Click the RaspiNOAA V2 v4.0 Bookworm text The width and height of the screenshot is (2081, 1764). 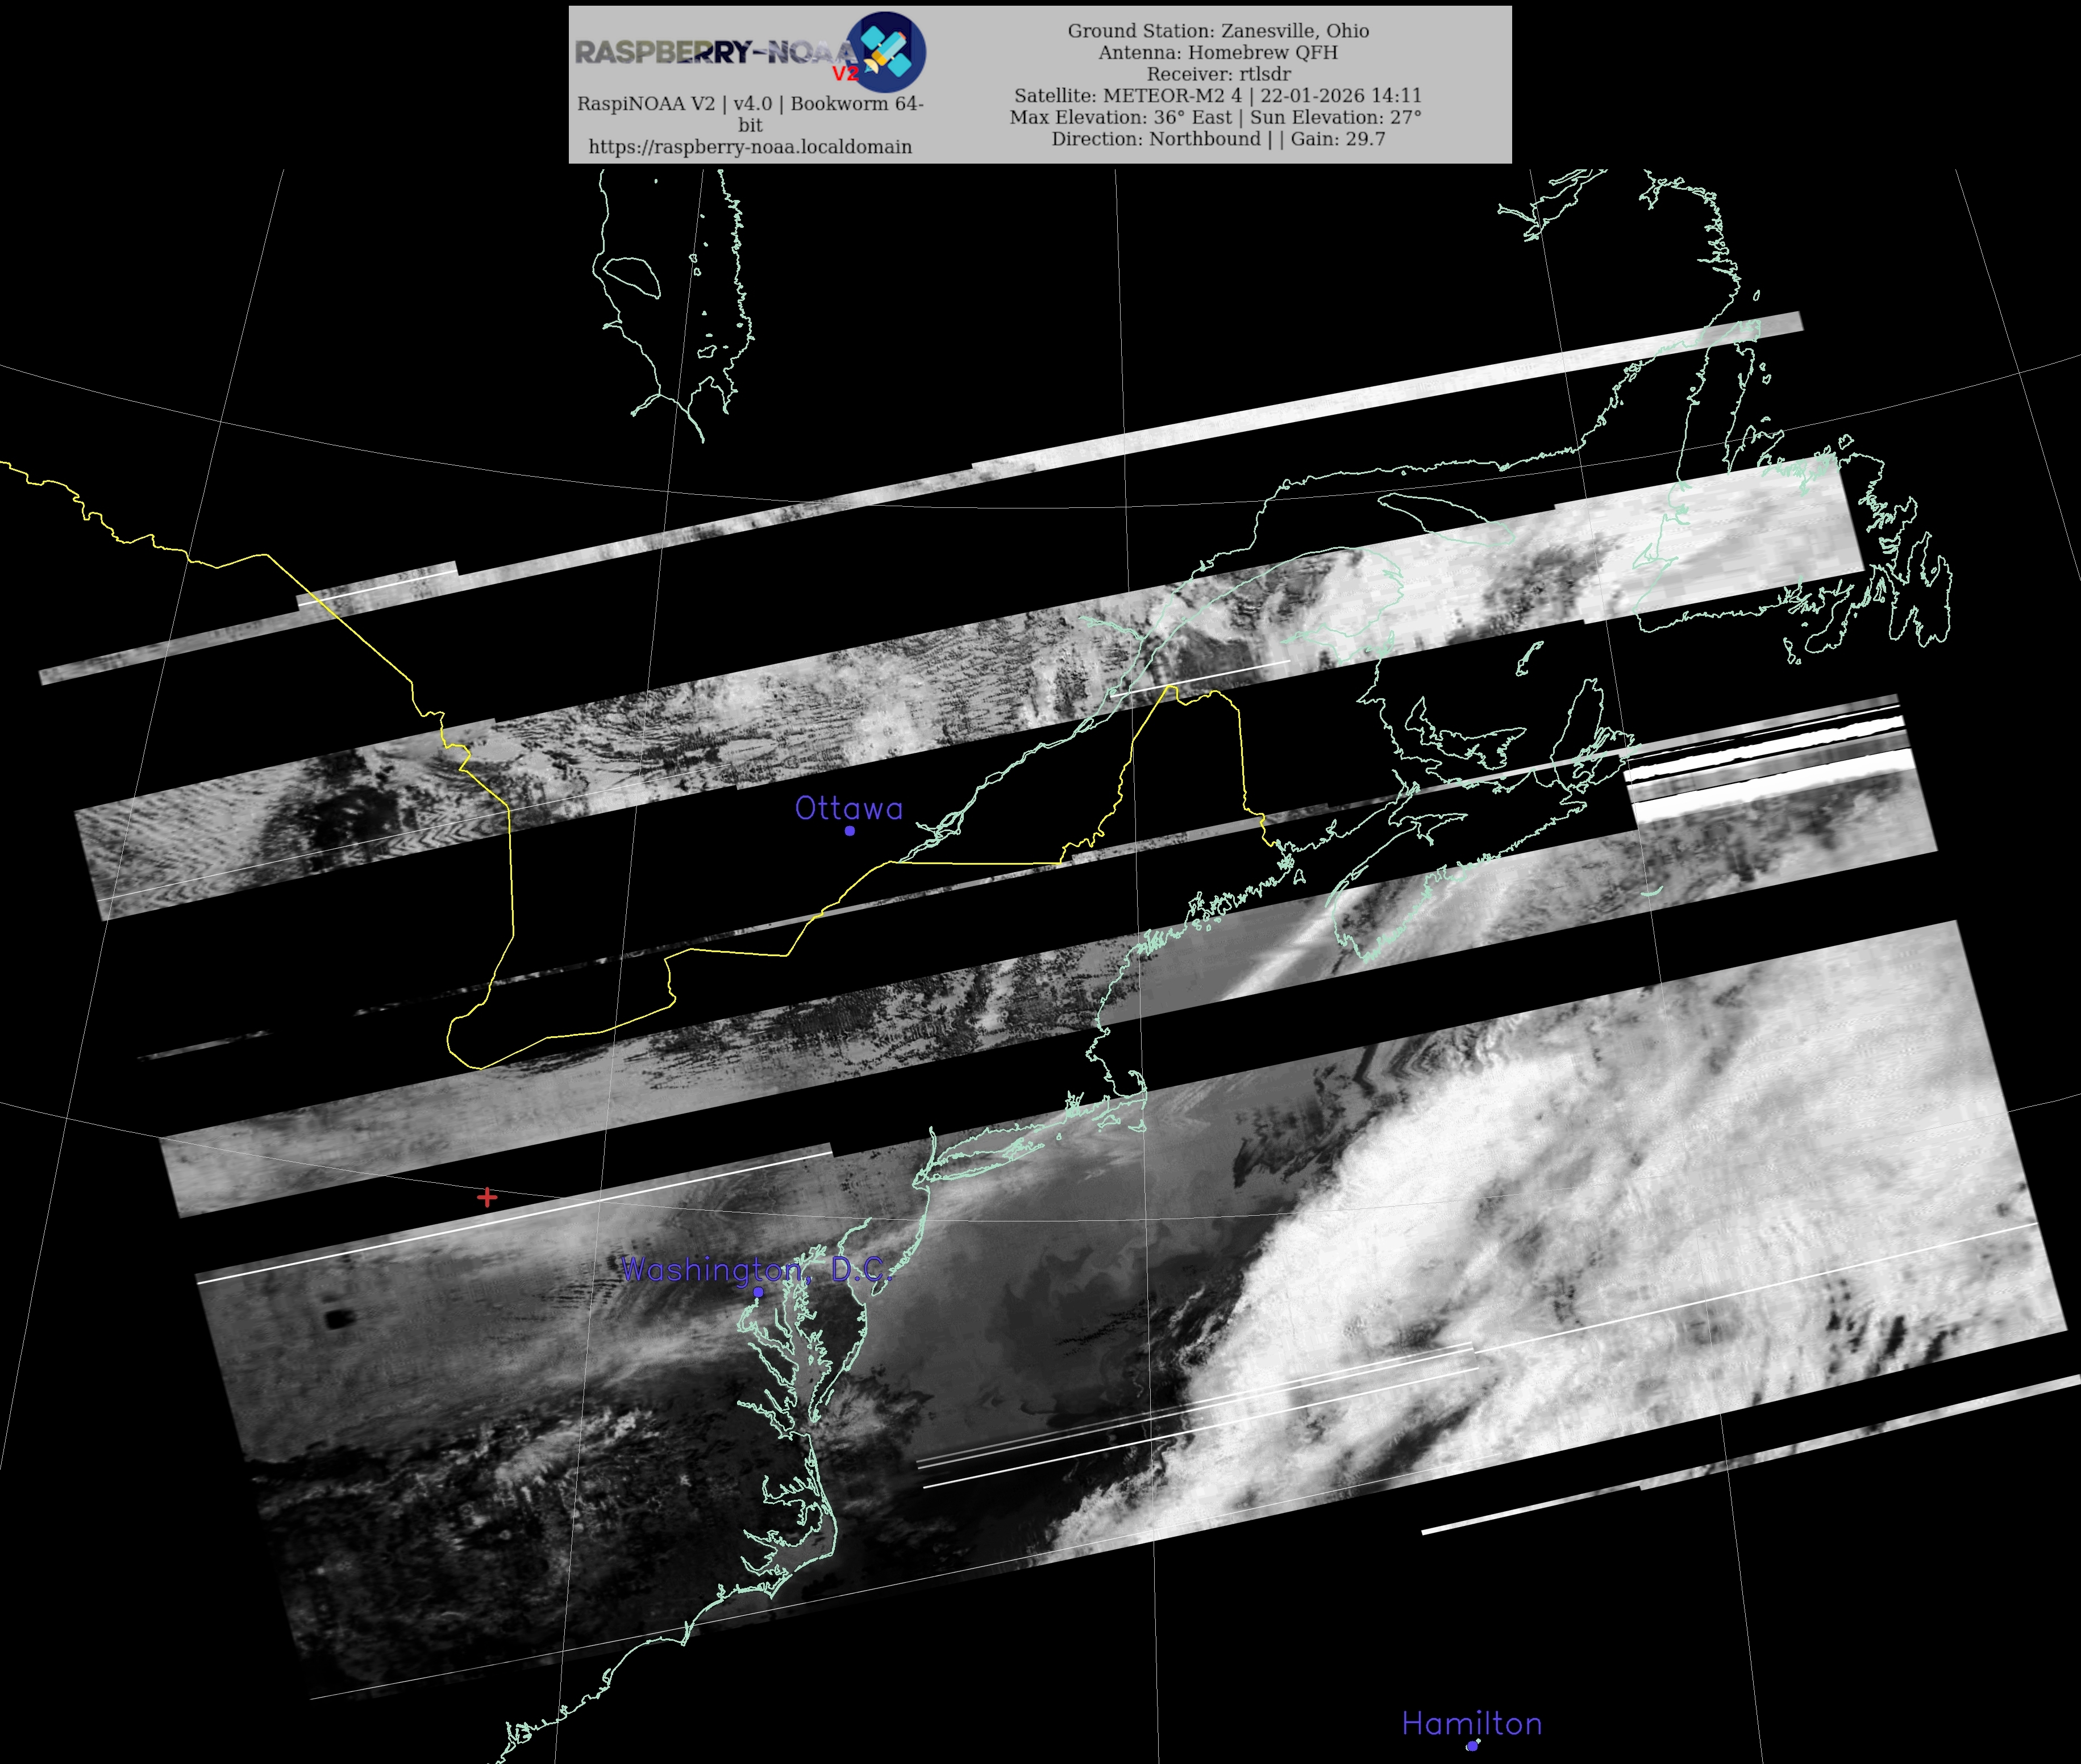[750, 104]
